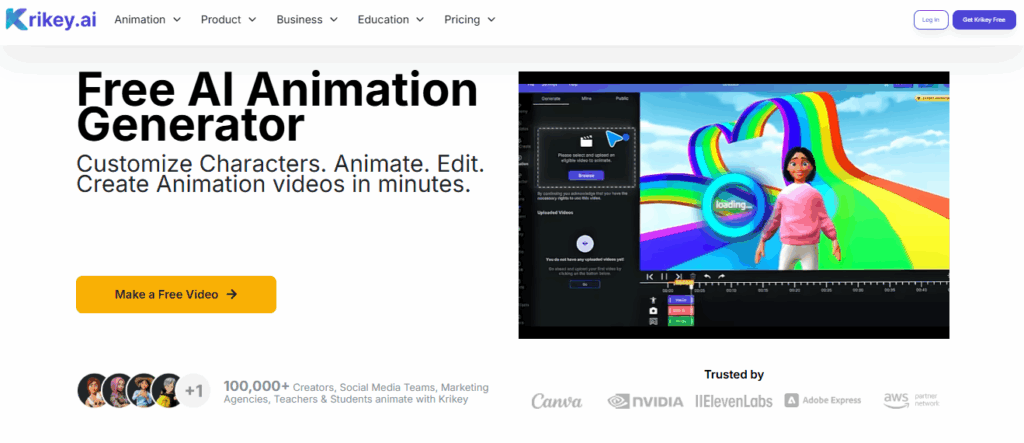The height and width of the screenshot is (443, 1024).
Task: Click the camera icon beside timeline tracks
Action: point(653,311)
